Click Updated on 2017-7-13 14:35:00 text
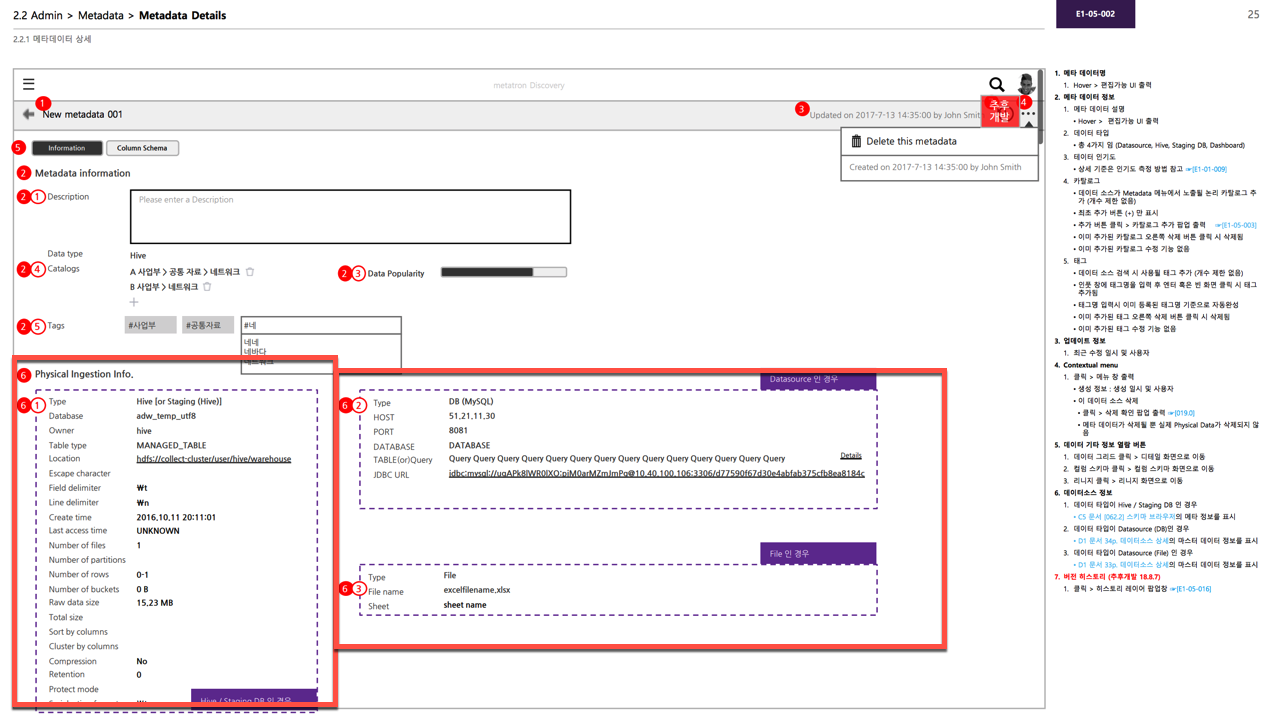 pyautogui.click(x=895, y=115)
